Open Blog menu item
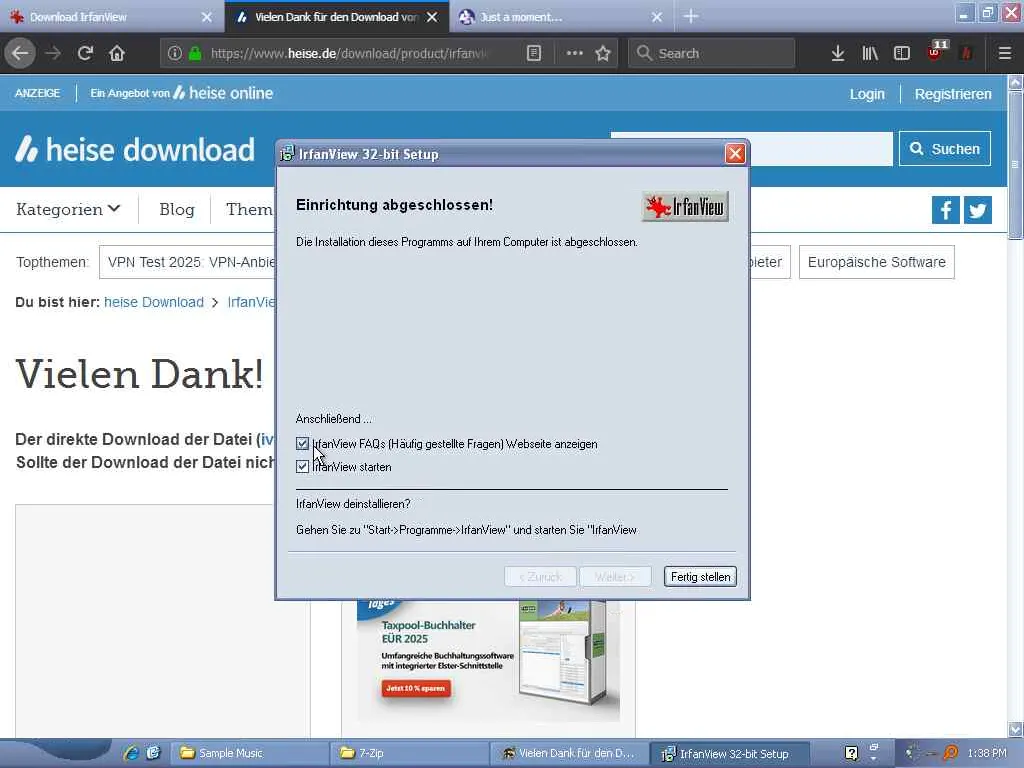This screenshot has height=768, width=1024. [x=177, y=210]
